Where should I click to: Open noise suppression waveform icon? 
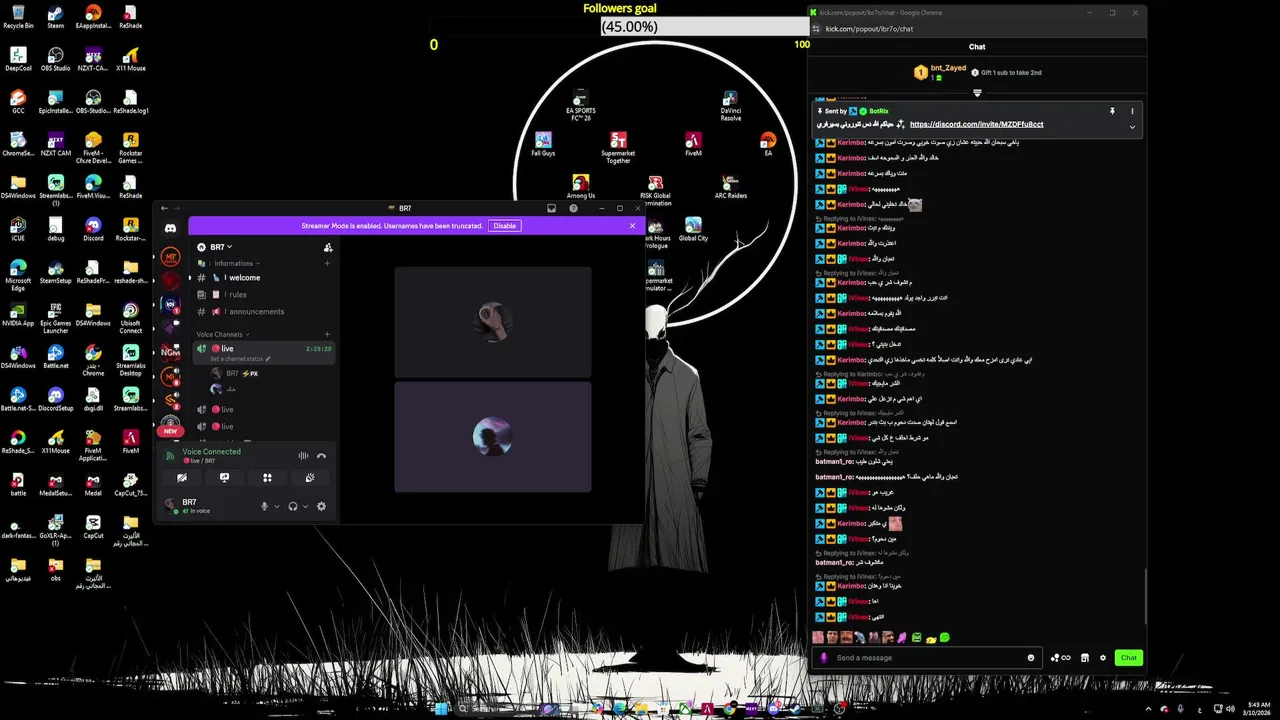tap(303, 456)
